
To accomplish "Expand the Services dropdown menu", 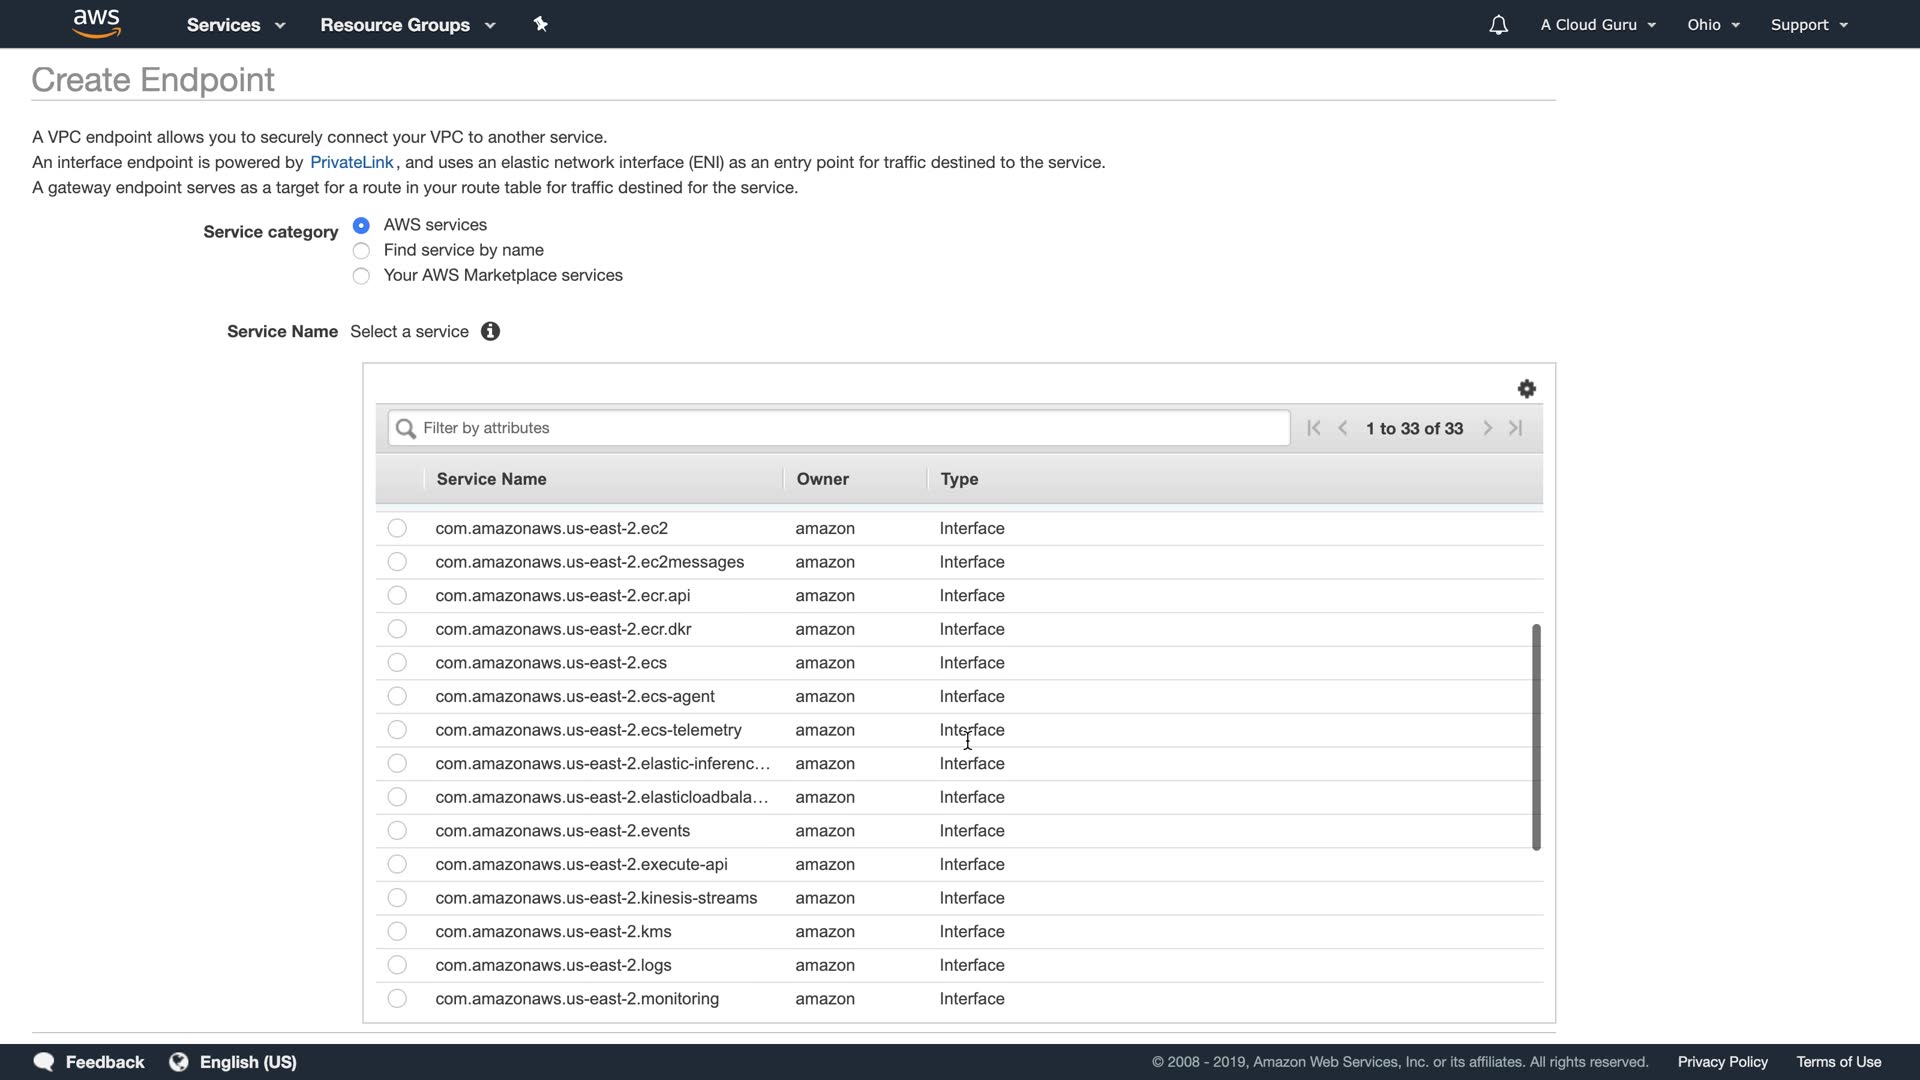I will [x=235, y=25].
